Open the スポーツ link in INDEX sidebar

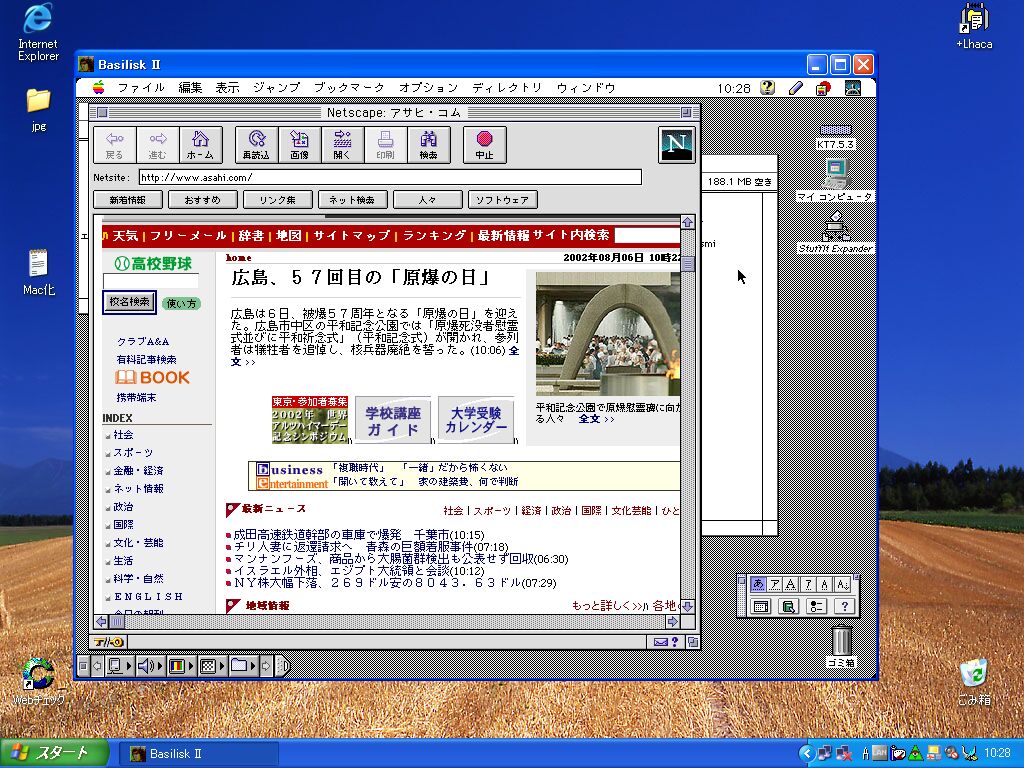133,453
